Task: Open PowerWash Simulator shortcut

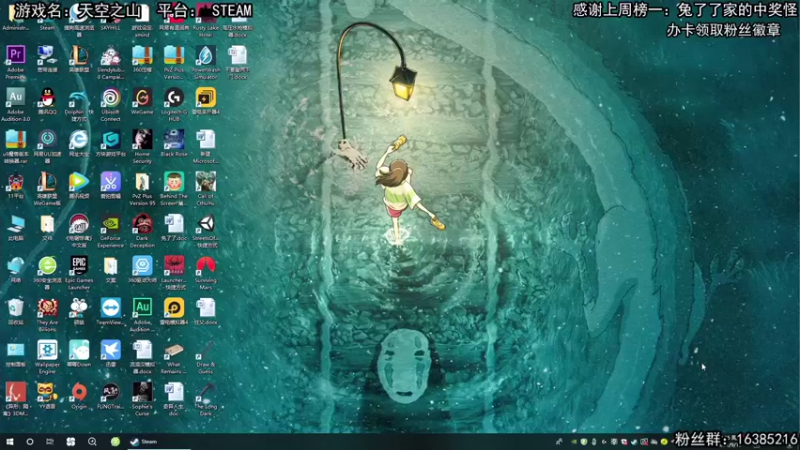Action: [x=206, y=55]
